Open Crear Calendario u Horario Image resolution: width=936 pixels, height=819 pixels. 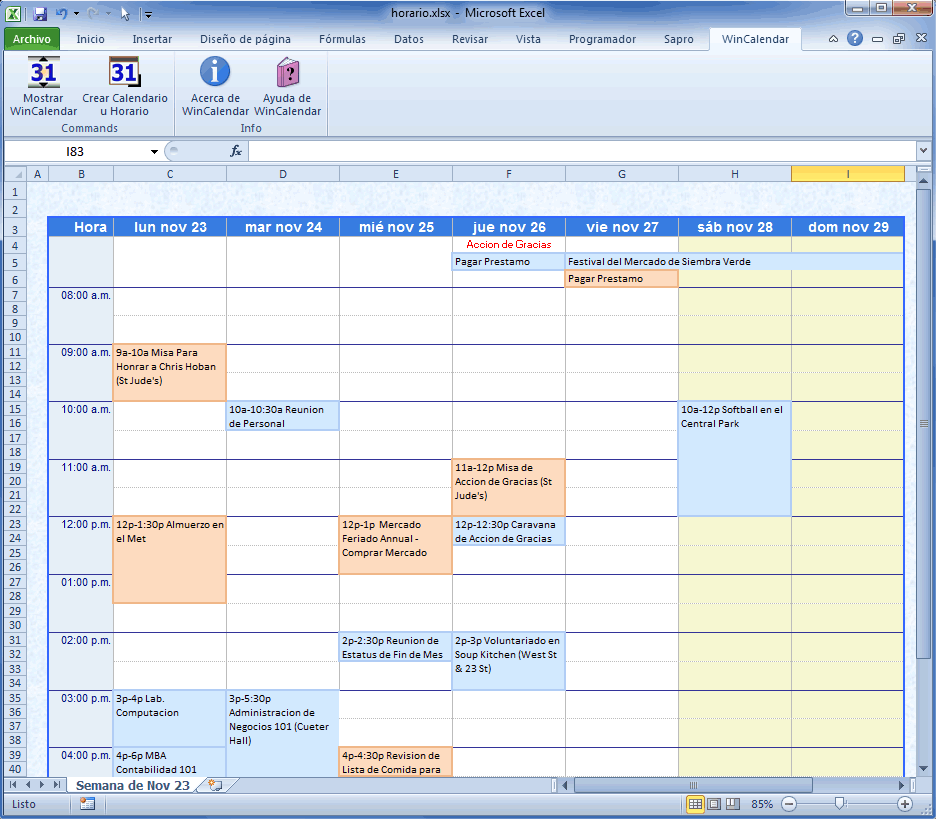124,73
